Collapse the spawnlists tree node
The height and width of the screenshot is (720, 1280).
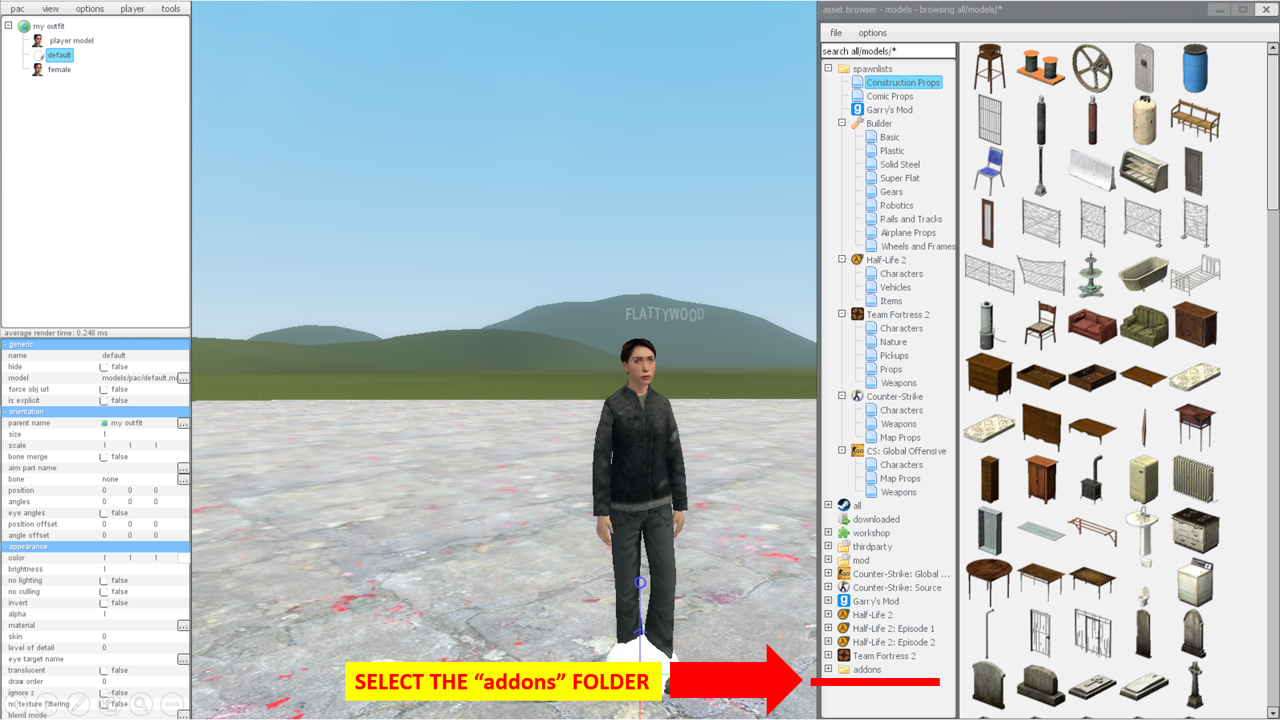click(828, 69)
